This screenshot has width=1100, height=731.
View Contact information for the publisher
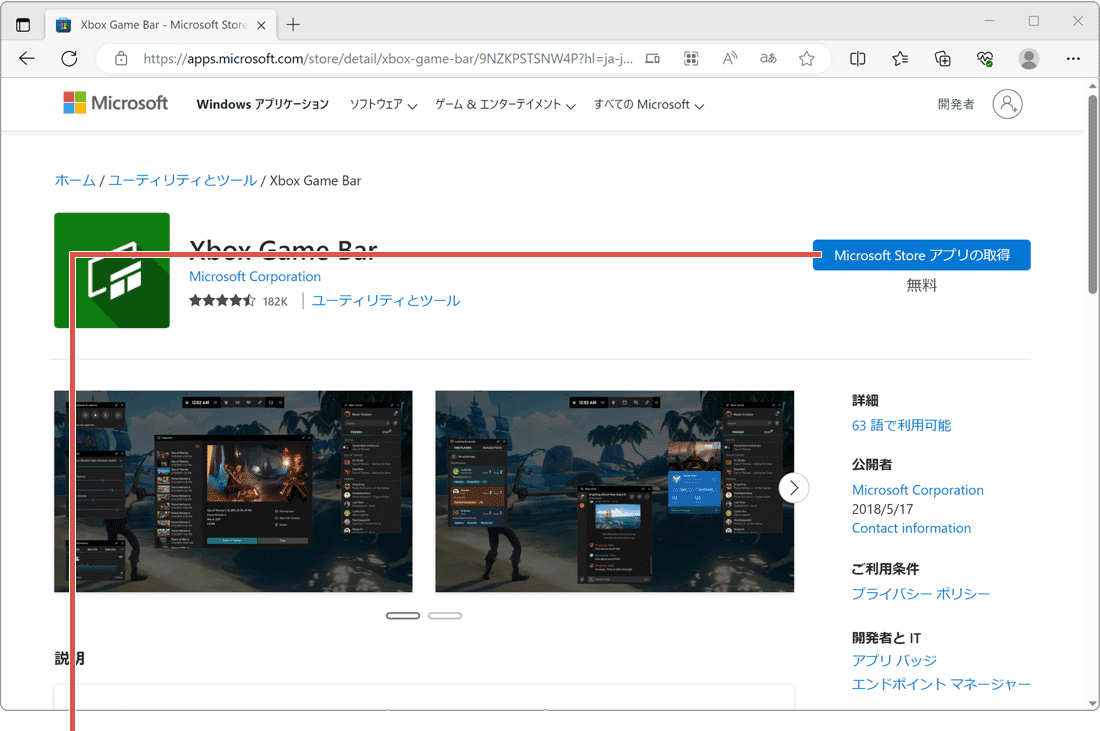pos(911,528)
